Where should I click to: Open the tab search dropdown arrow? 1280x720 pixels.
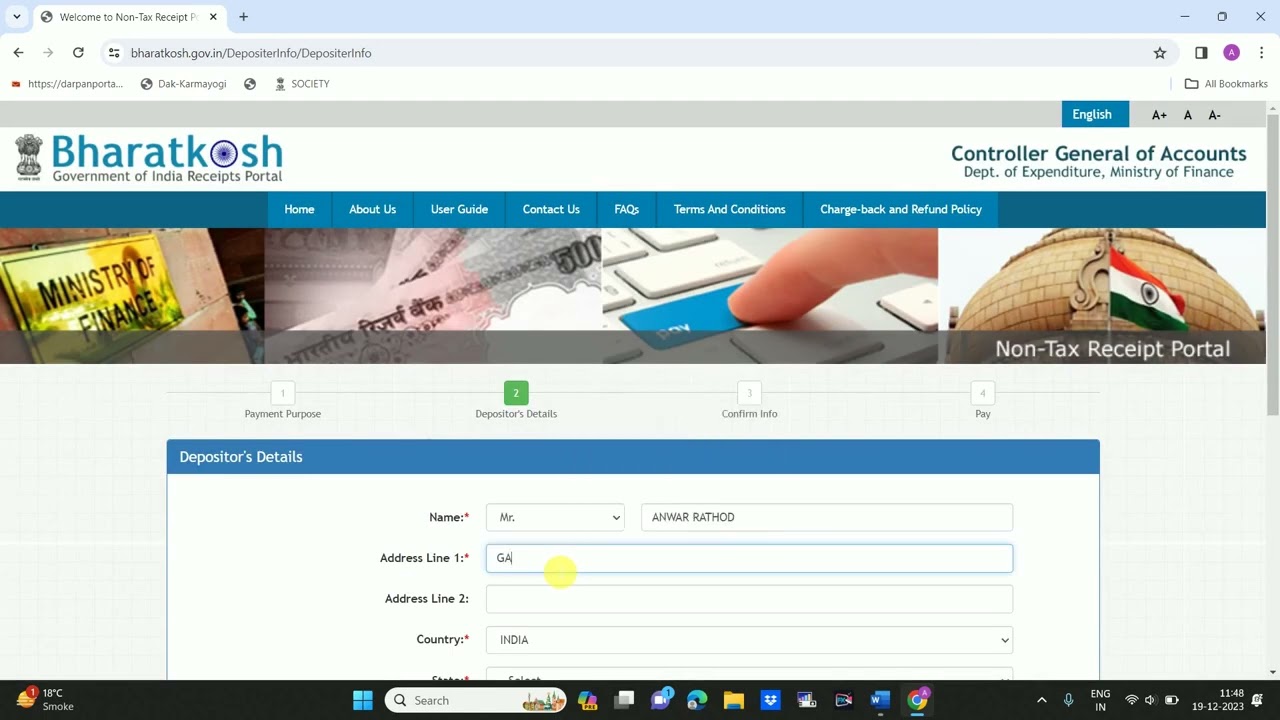17,17
